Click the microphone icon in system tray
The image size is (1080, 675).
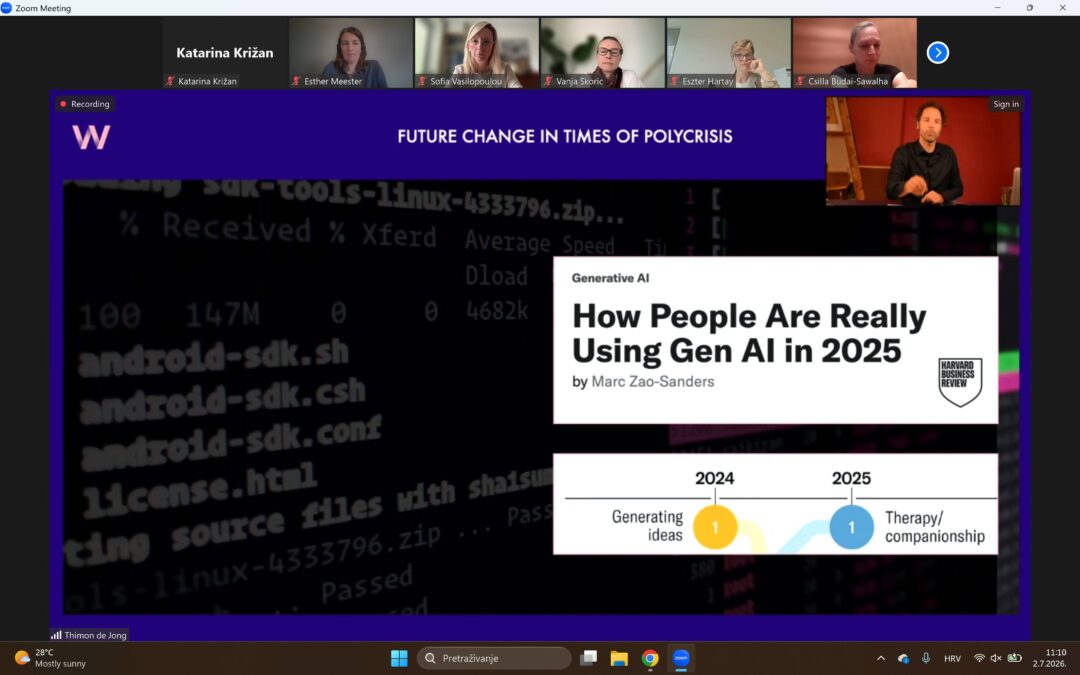tap(926, 658)
